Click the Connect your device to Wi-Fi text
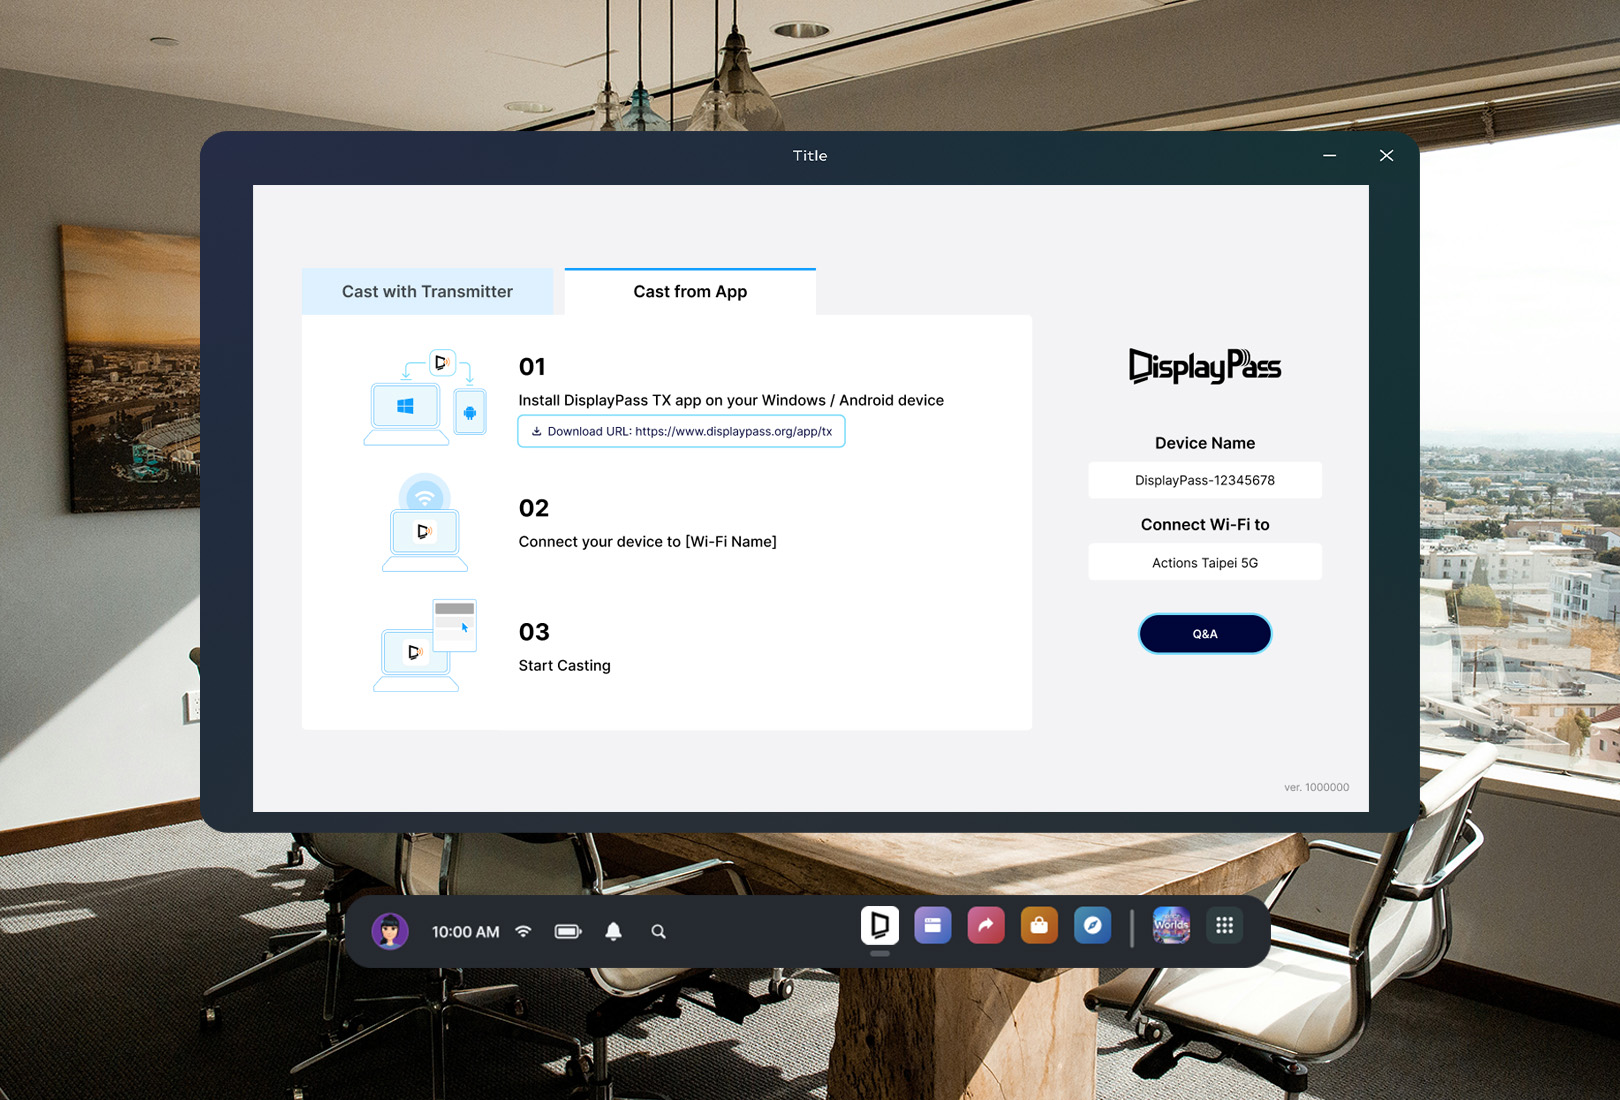 (647, 541)
